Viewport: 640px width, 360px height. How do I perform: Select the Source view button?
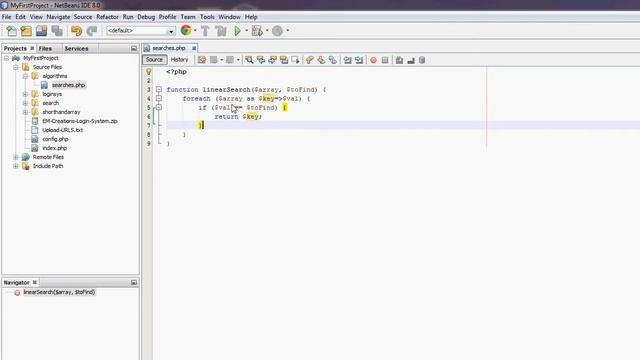tap(154, 60)
